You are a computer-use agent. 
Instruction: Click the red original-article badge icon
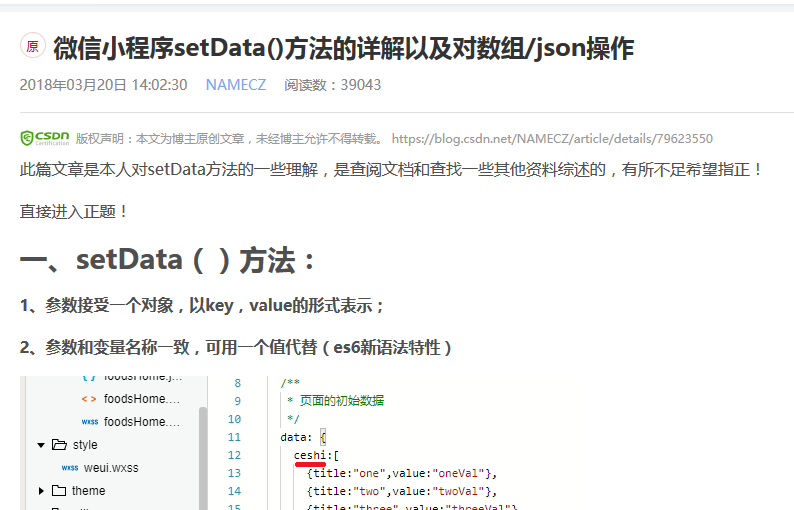[x=32, y=46]
